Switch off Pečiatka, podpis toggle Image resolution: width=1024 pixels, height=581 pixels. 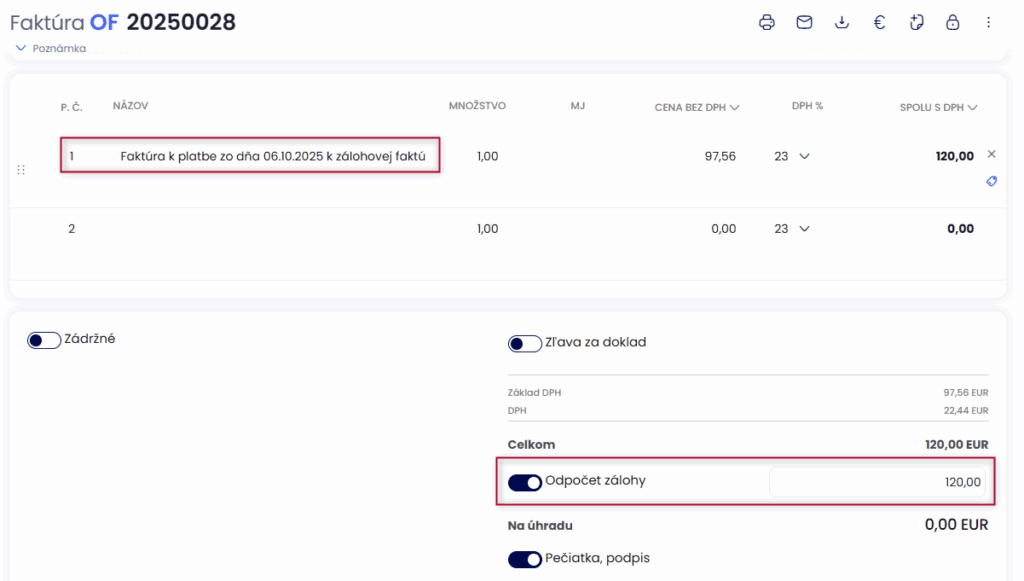pos(525,559)
